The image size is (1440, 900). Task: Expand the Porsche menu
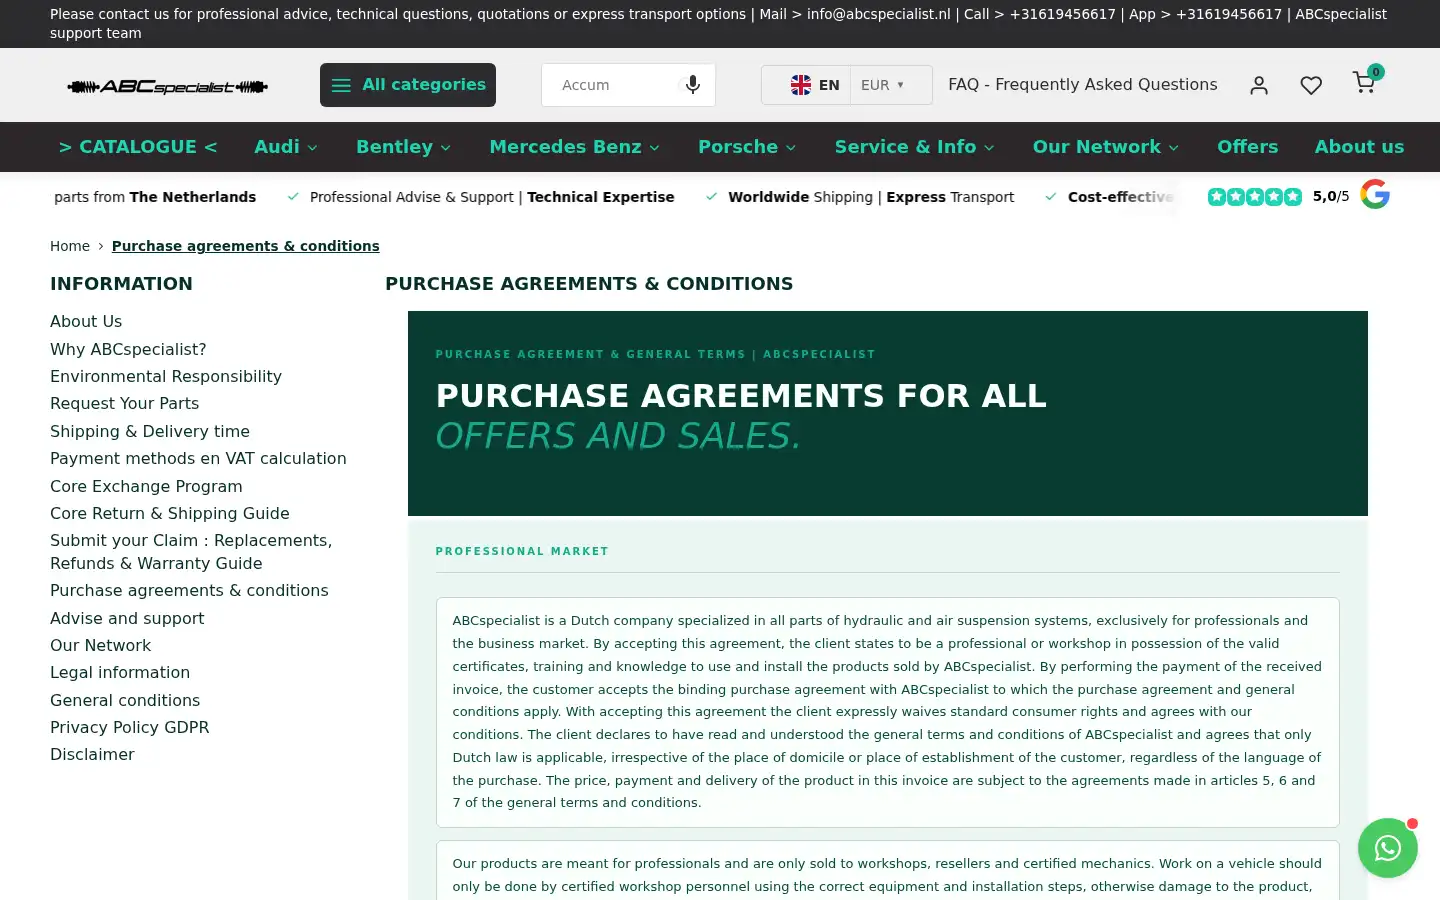(x=747, y=147)
